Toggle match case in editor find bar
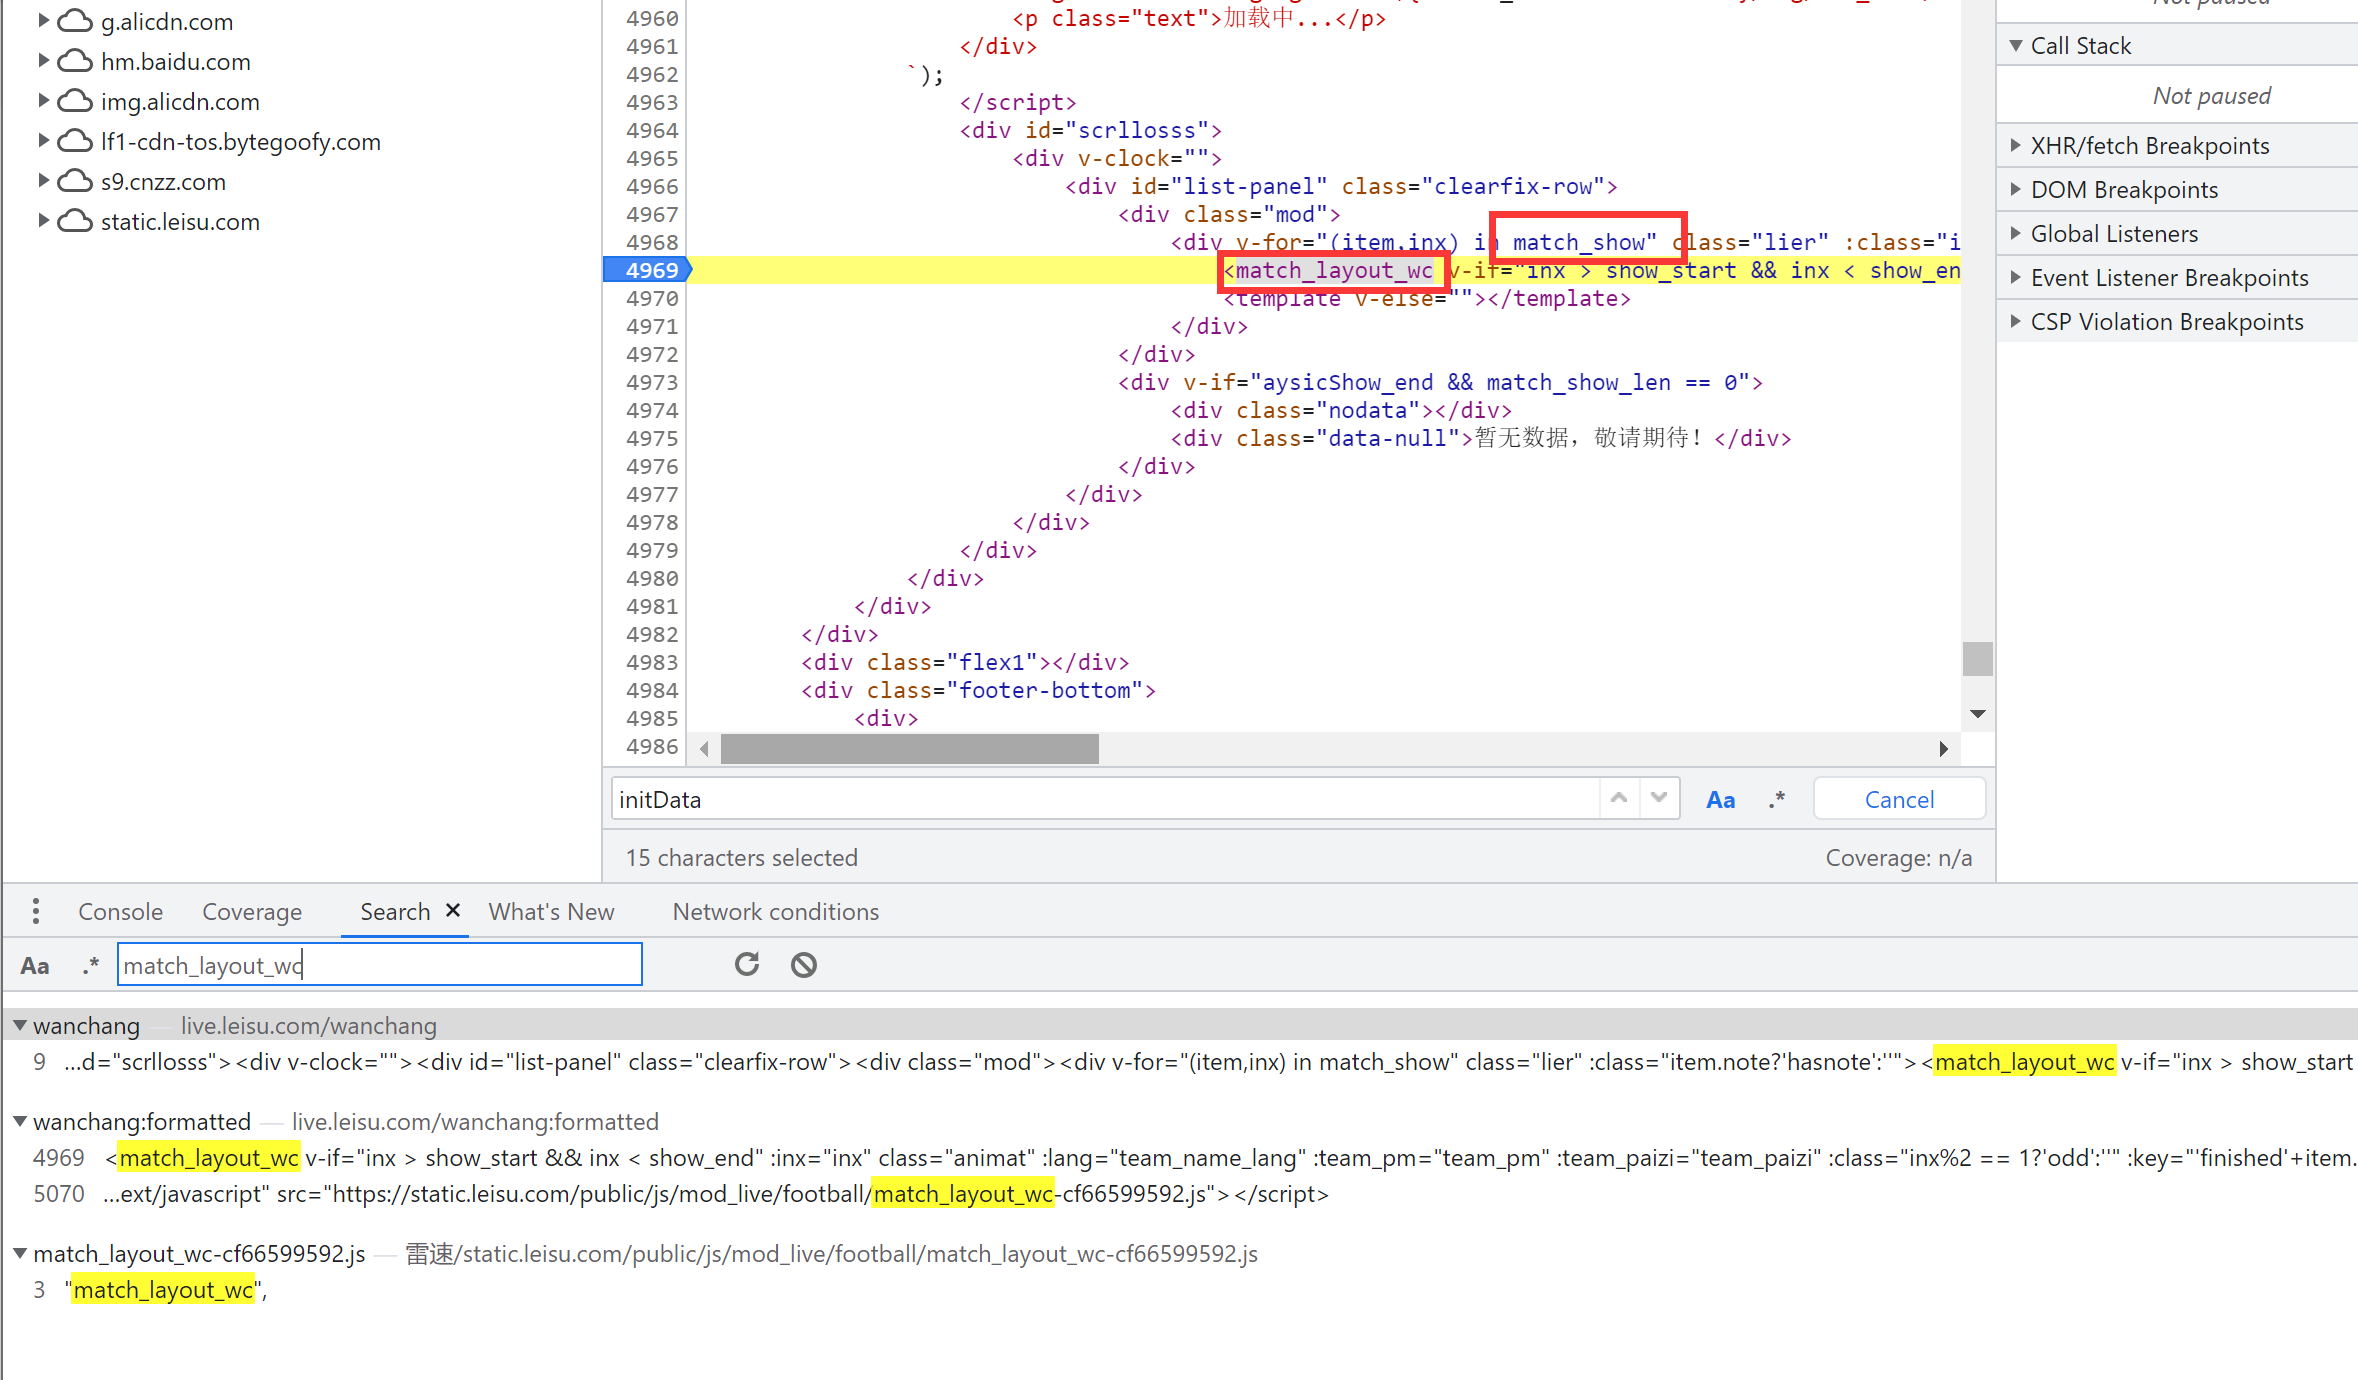The height and width of the screenshot is (1380, 2358). click(x=1720, y=800)
